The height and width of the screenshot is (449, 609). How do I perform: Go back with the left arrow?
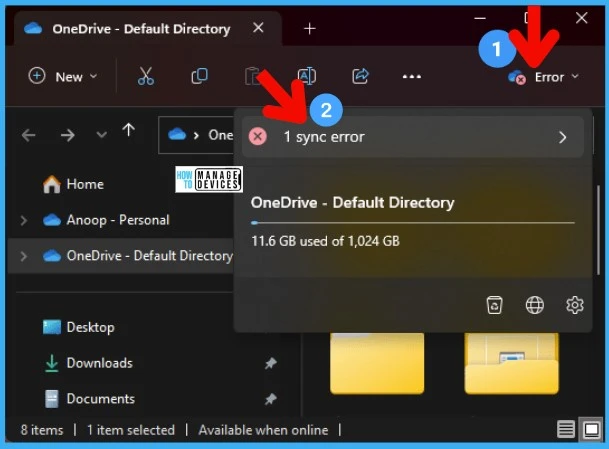28,136
